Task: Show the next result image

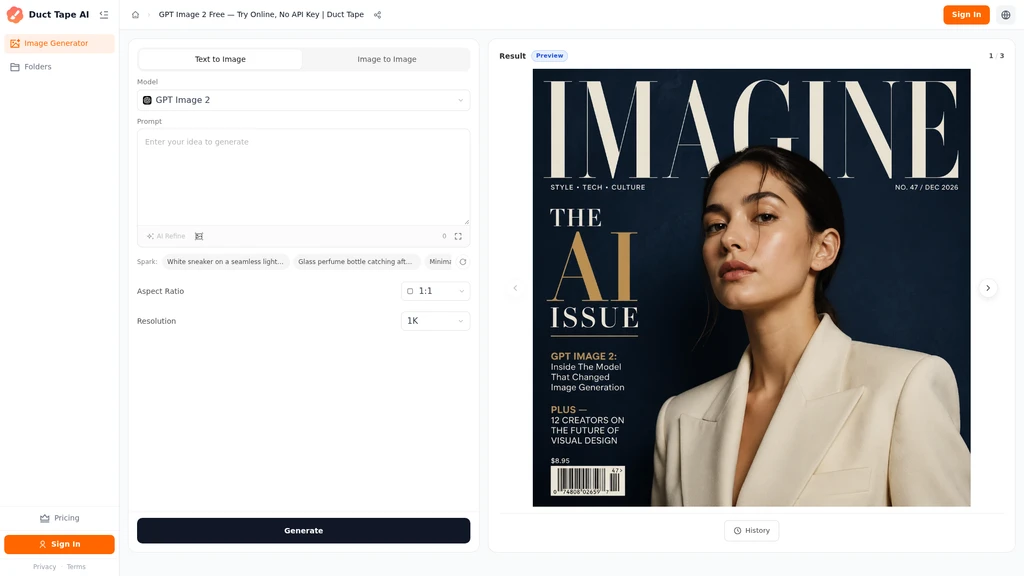Action: 988,288
